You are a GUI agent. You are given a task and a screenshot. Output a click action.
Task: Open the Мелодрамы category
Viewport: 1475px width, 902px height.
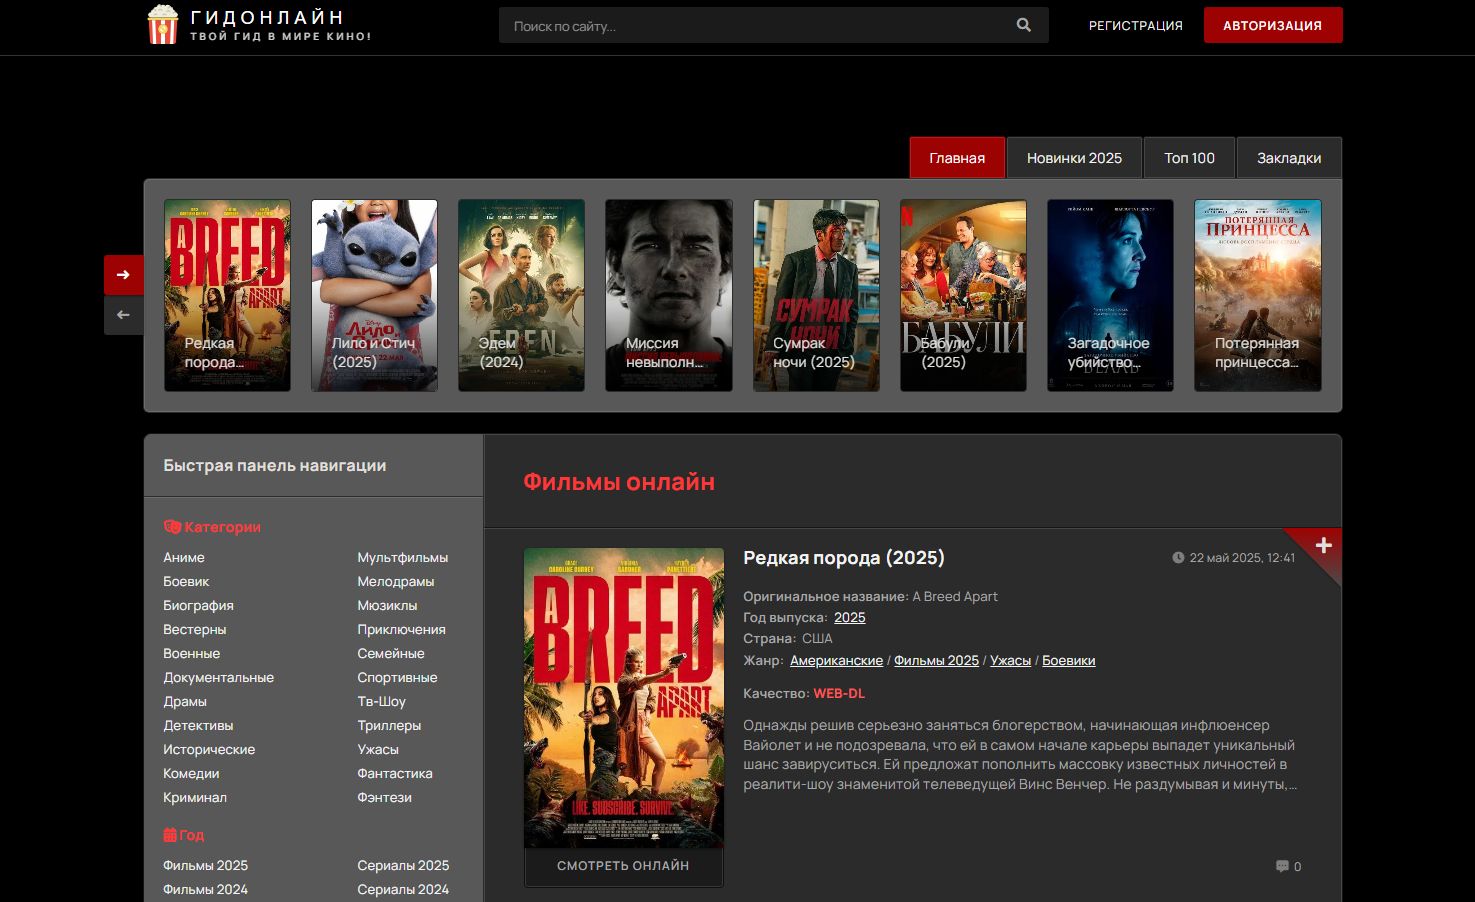[x=396, y=582]
